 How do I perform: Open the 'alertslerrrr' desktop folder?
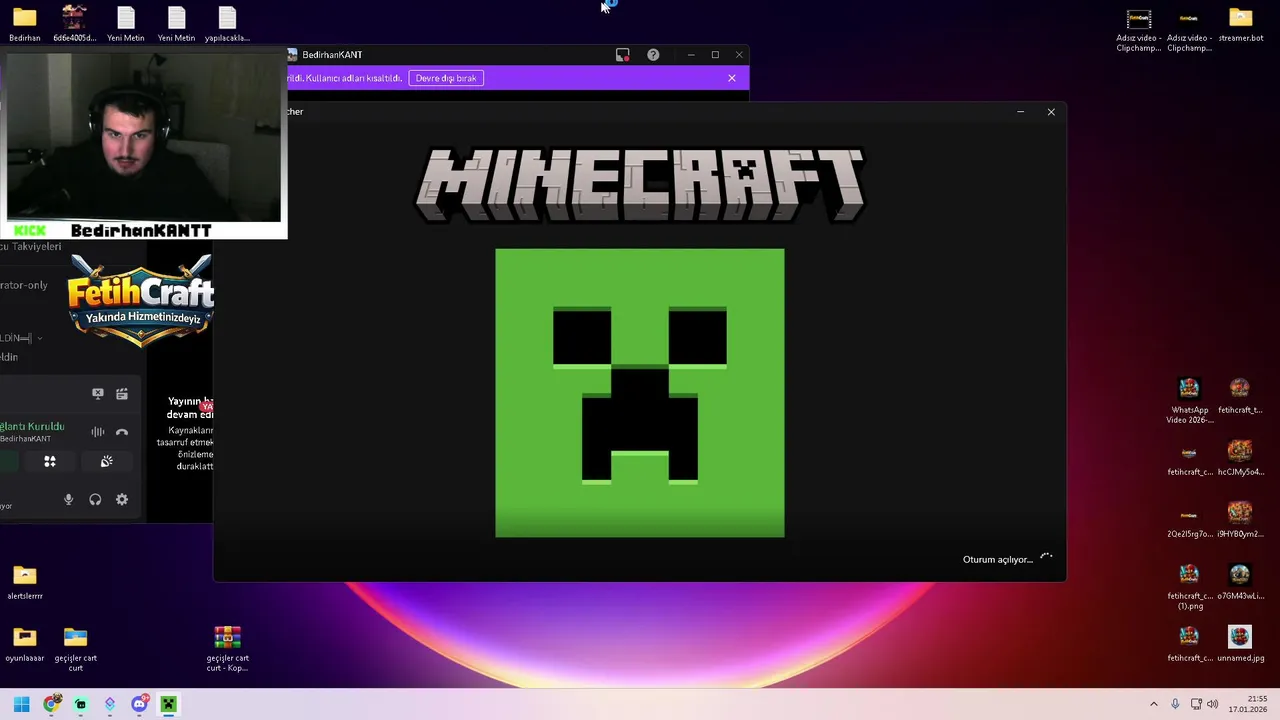coord(25,582)
